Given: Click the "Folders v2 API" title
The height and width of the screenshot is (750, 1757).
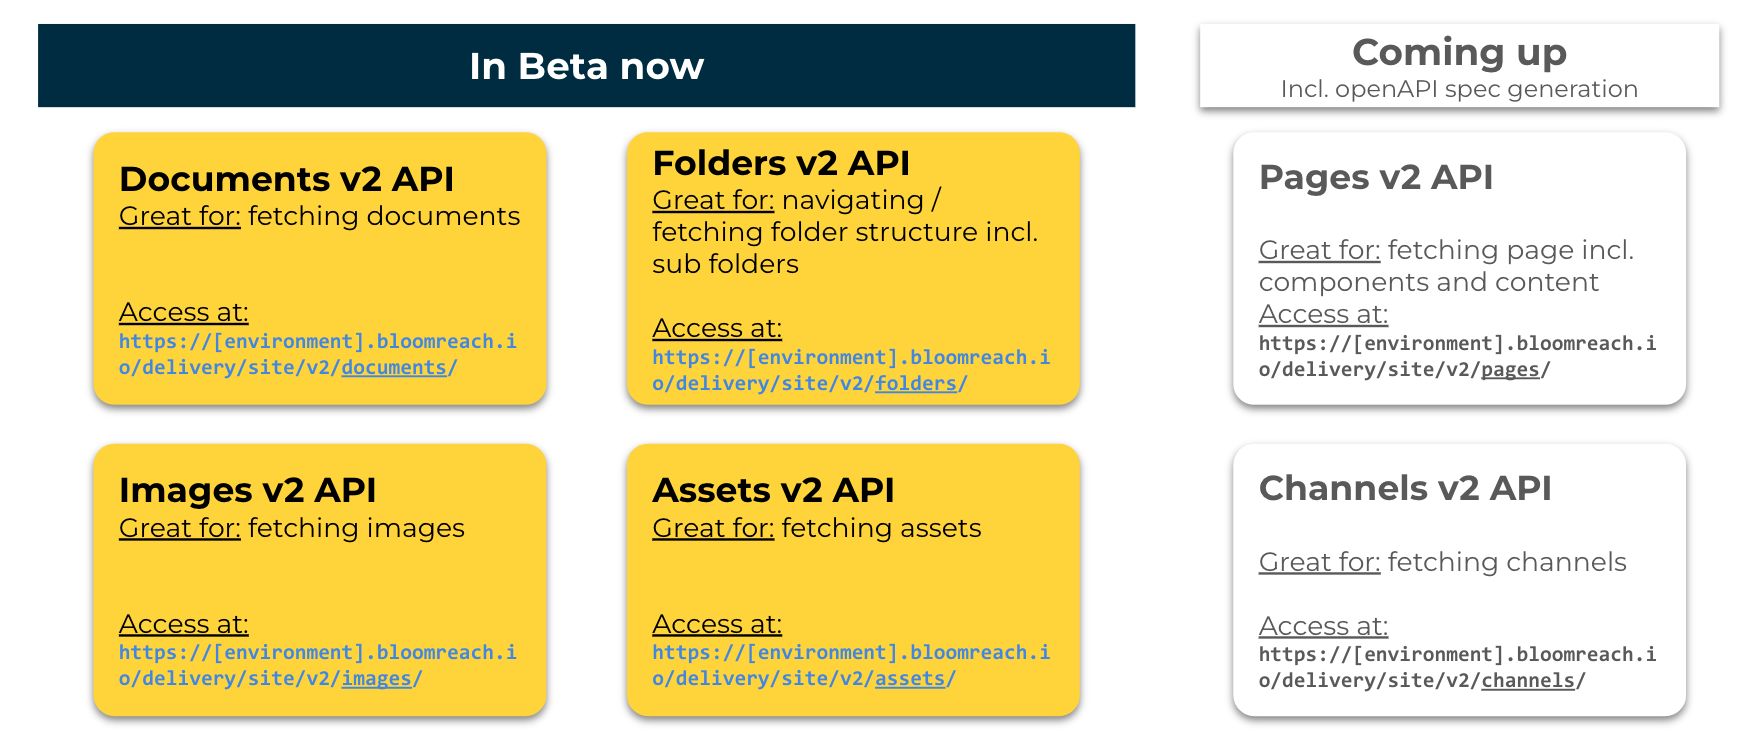Looking at the screenshot, I should click(781, 163).
